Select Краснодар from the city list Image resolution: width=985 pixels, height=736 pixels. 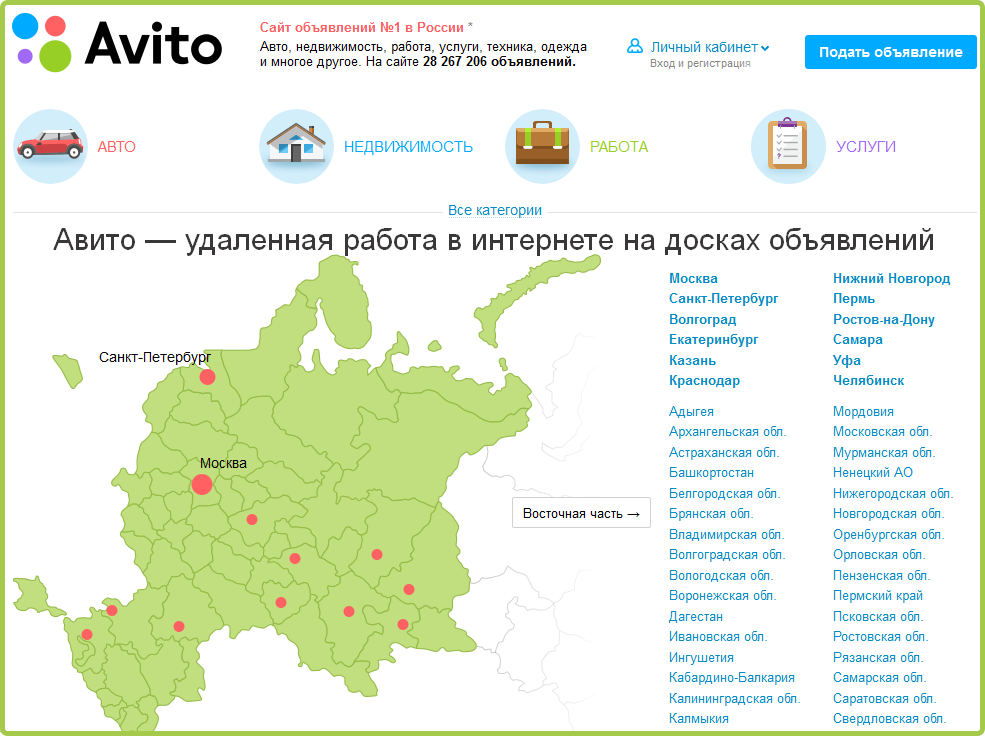[x=704, y=381]
